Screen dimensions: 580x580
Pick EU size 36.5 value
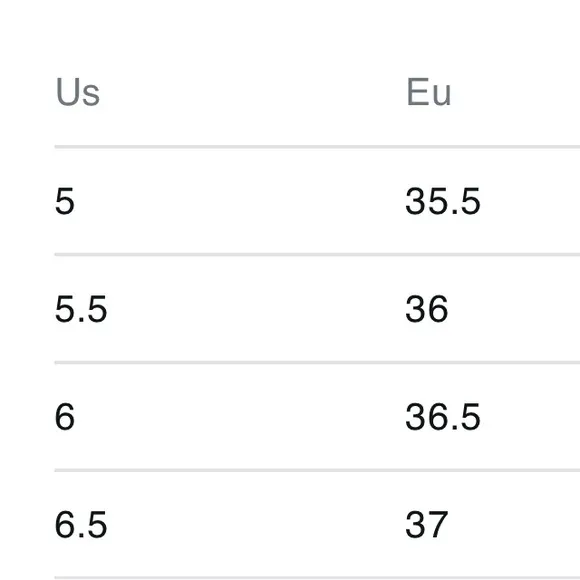[x=443, y=417]
